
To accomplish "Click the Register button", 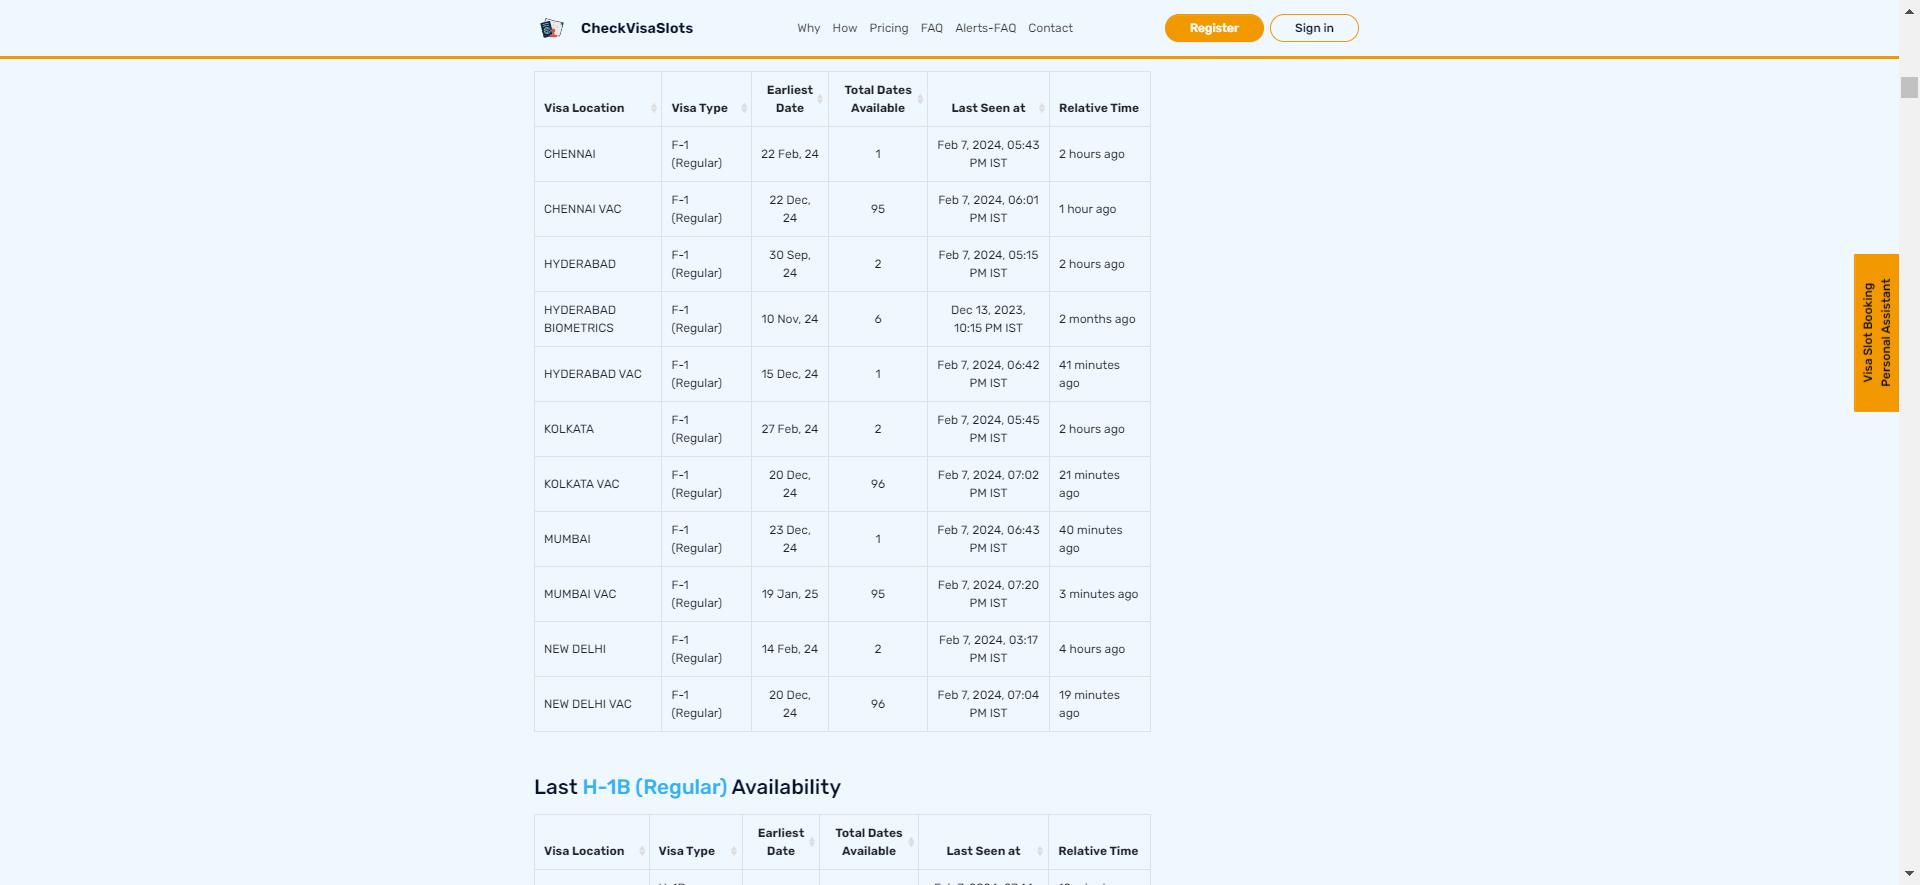I will tap(1214, 28).
